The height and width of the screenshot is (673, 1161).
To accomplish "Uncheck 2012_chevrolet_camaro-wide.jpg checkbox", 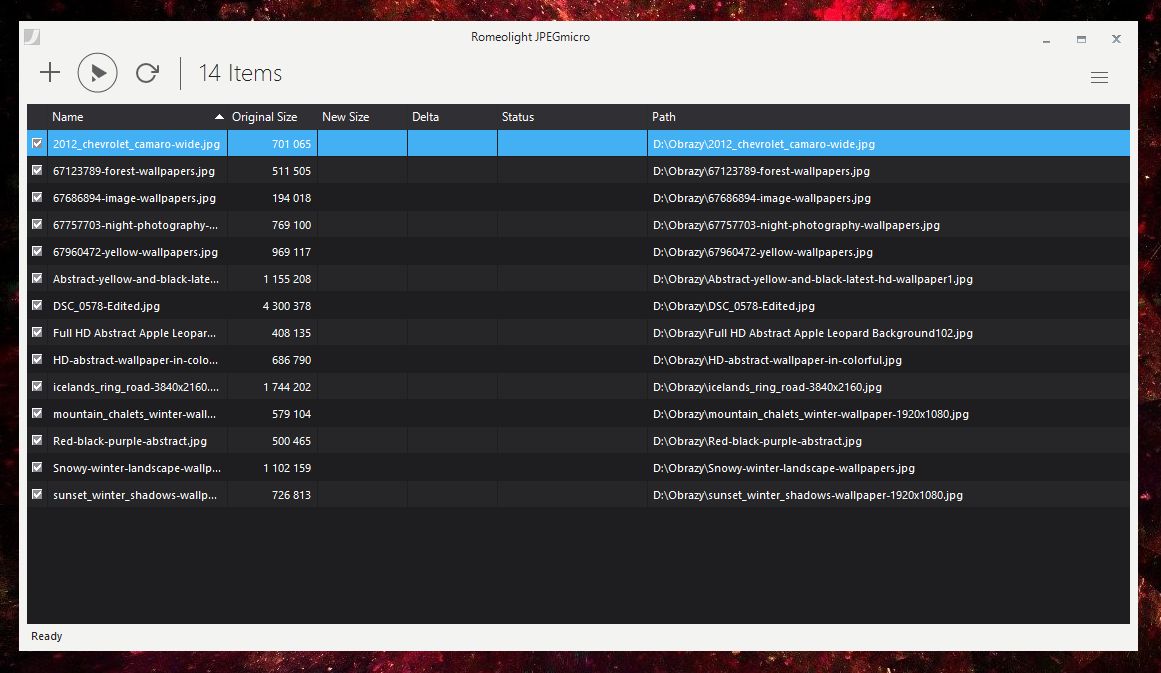I will pyautogui.click(x=37, y=144).
